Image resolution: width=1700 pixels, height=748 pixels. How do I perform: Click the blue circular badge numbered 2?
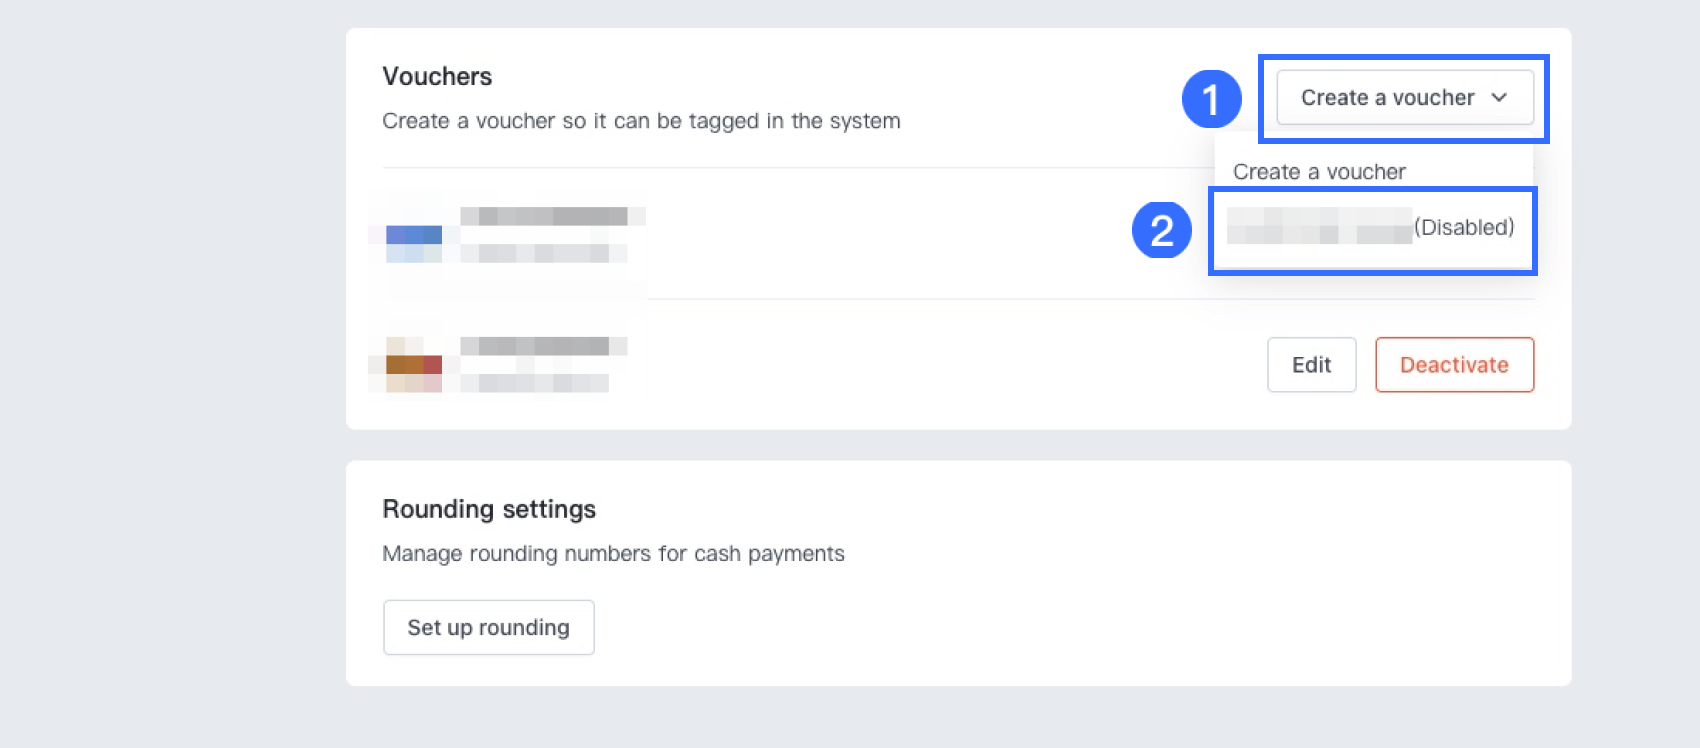[1160, 232]
